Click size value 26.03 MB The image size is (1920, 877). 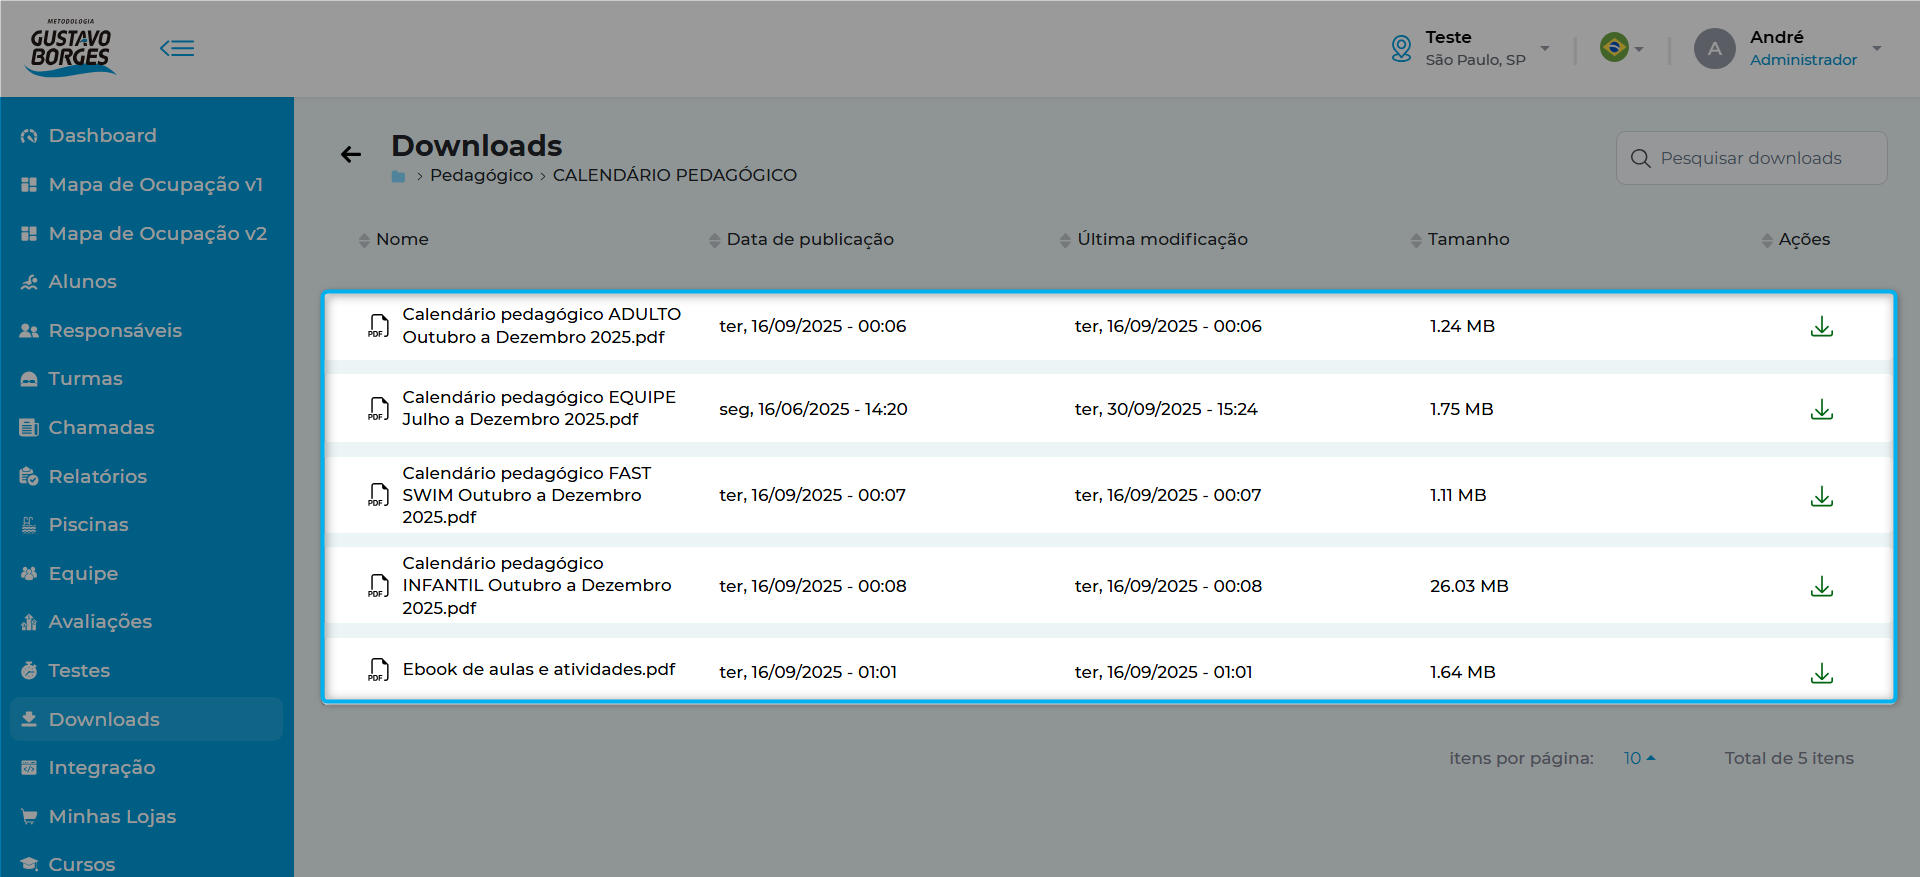click(x=1469, y=586)
